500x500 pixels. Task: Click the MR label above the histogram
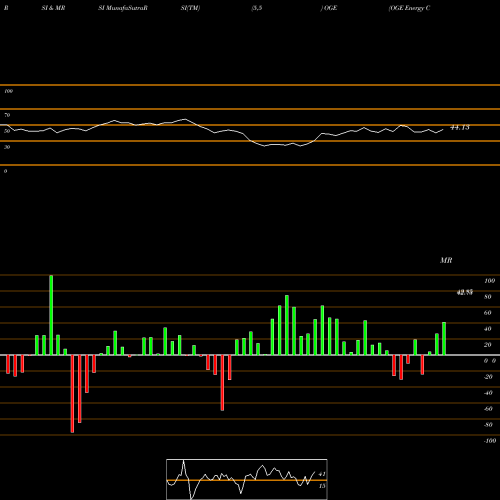click(446, 260)
